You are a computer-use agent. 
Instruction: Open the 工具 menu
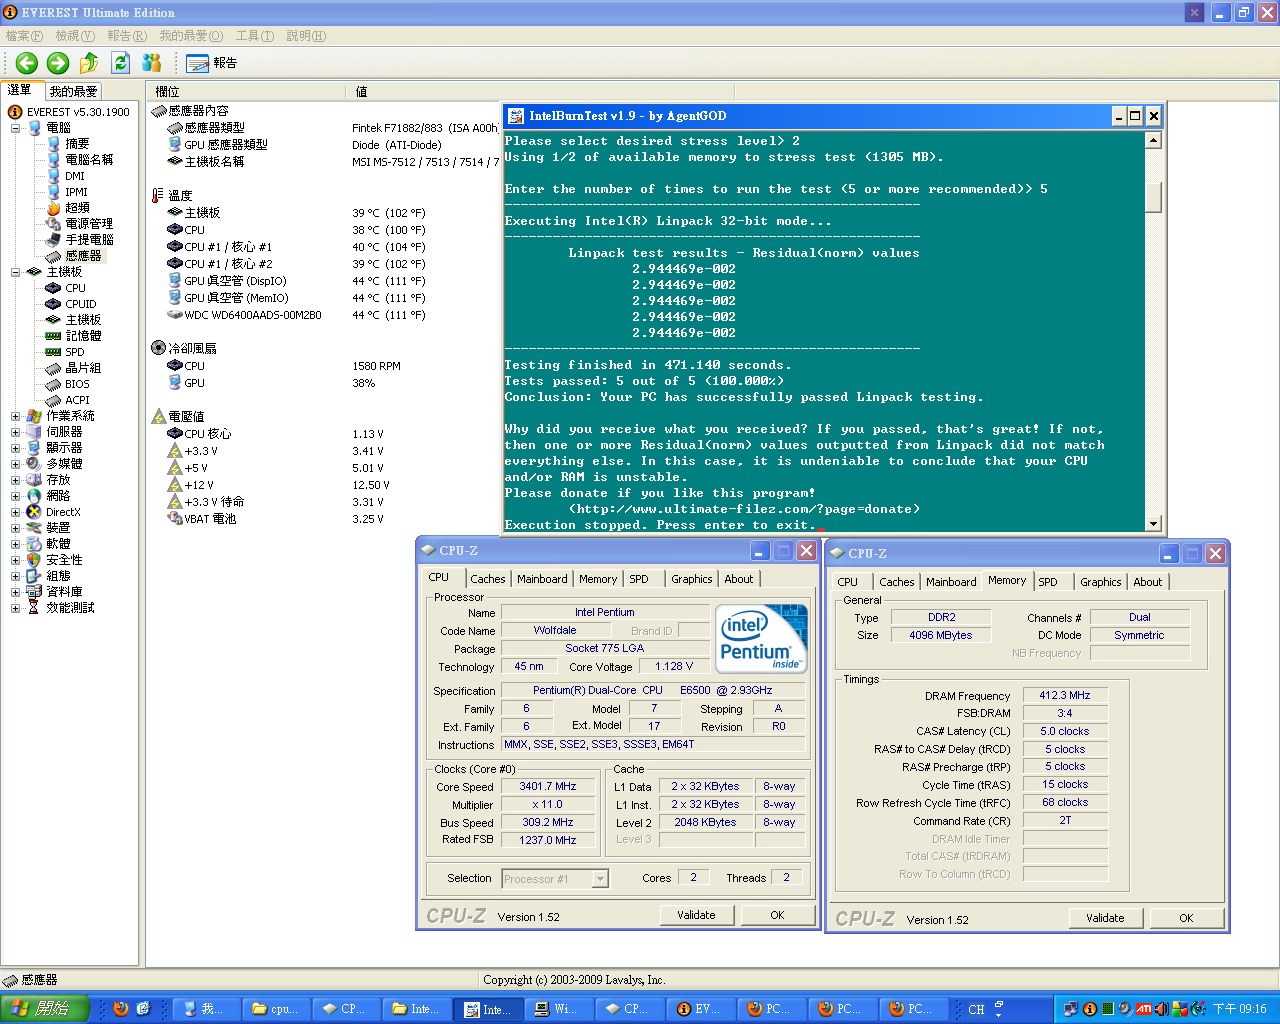(254, 36)
